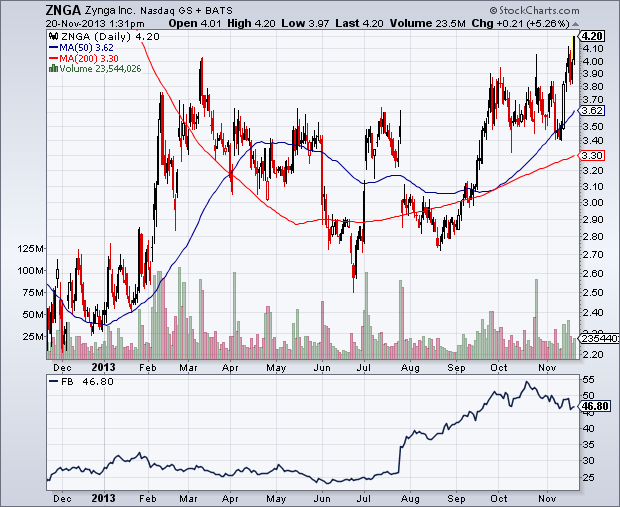Click the 75M volume axis label
The image size is (620, 507).
point(33,293)
